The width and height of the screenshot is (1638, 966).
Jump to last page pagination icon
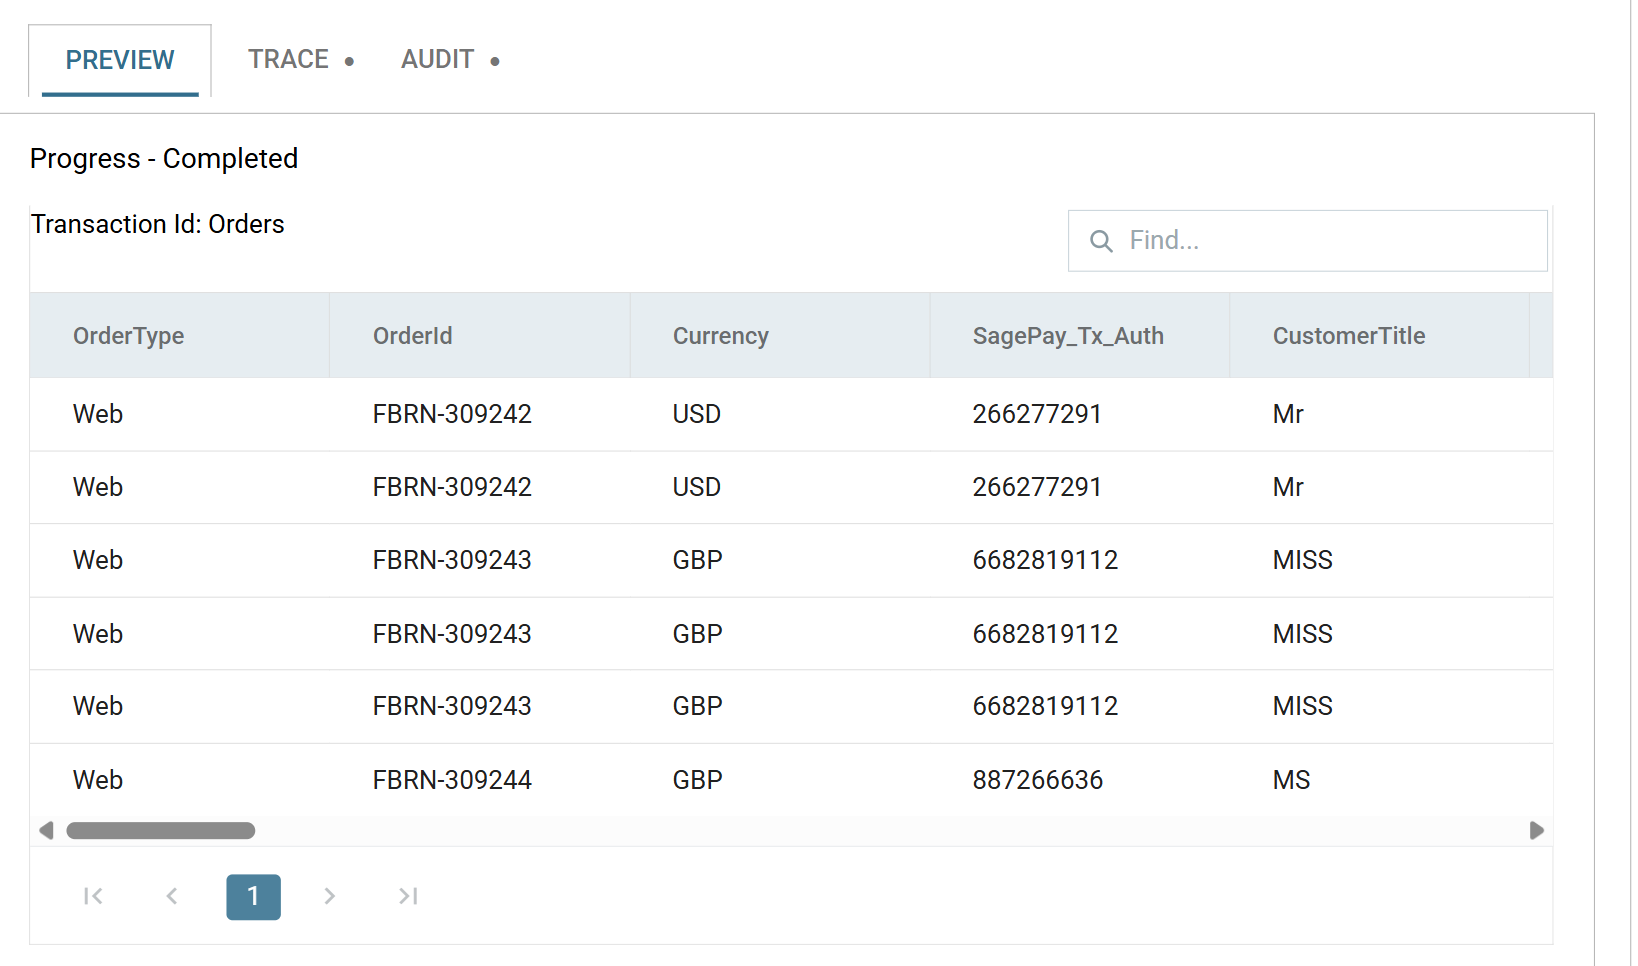pos(408,896)
